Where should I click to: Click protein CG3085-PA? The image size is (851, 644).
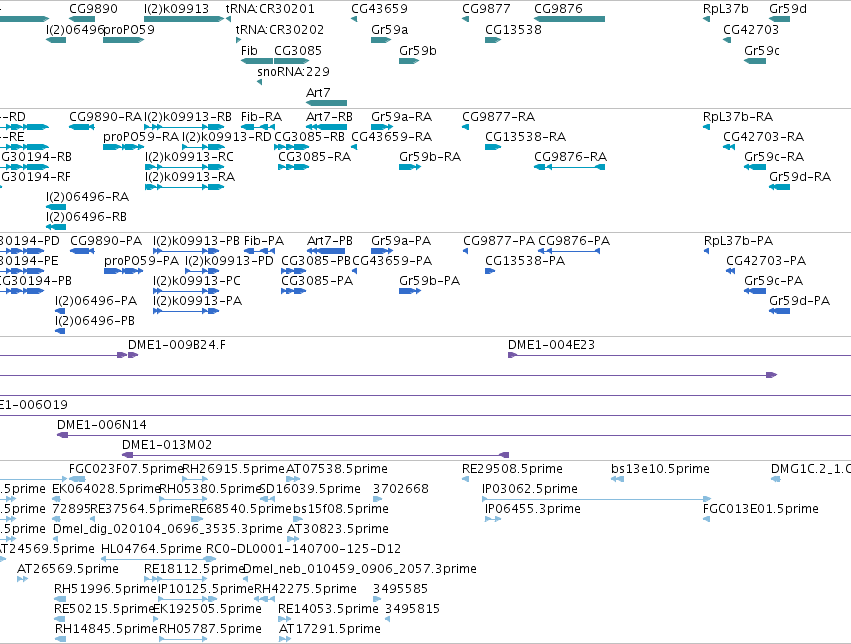pos(316,280)
